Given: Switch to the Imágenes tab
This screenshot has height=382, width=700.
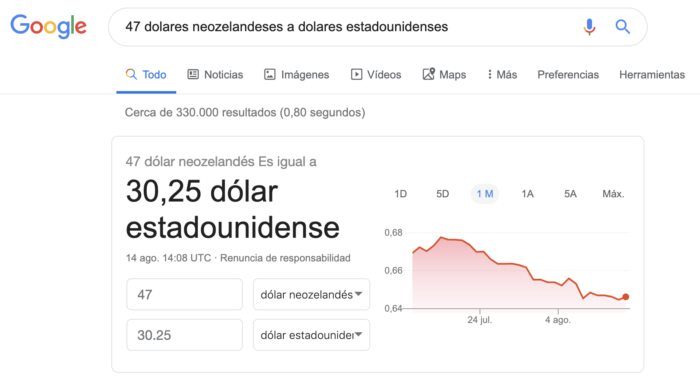Looking at the screenshot, I should point(296,75).
